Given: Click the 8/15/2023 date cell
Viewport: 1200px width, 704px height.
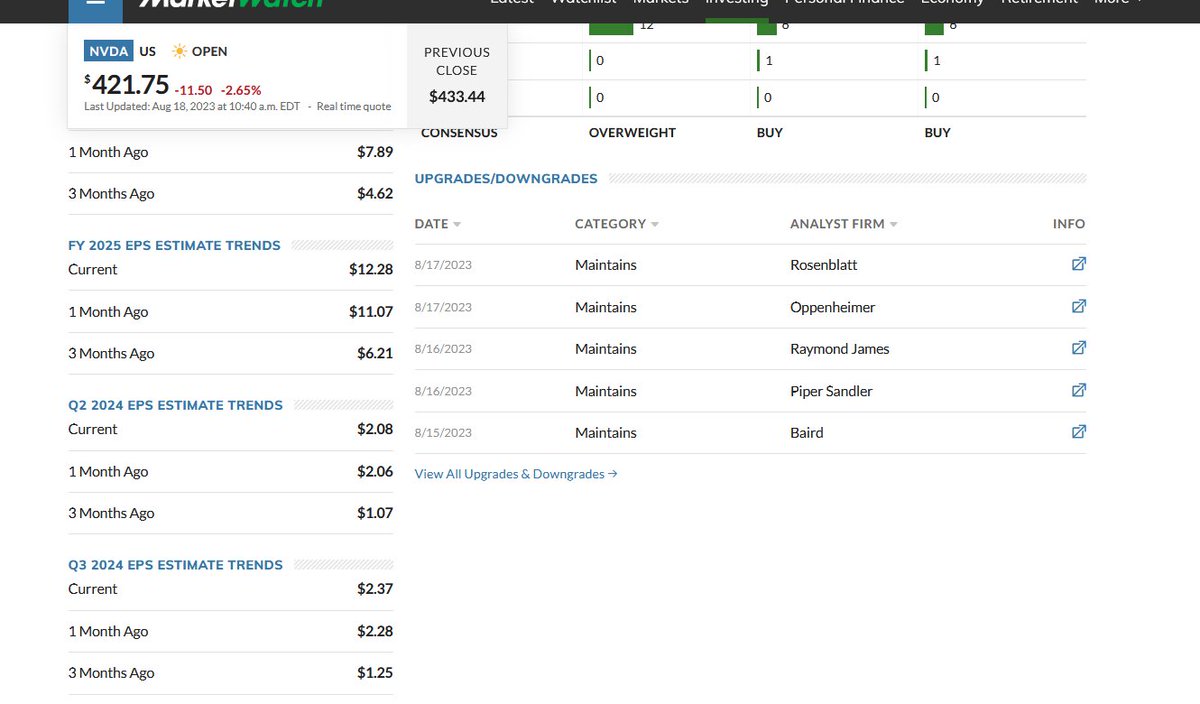Looking at the screenshot, I should pyautogui.click(x=443, y=433).
